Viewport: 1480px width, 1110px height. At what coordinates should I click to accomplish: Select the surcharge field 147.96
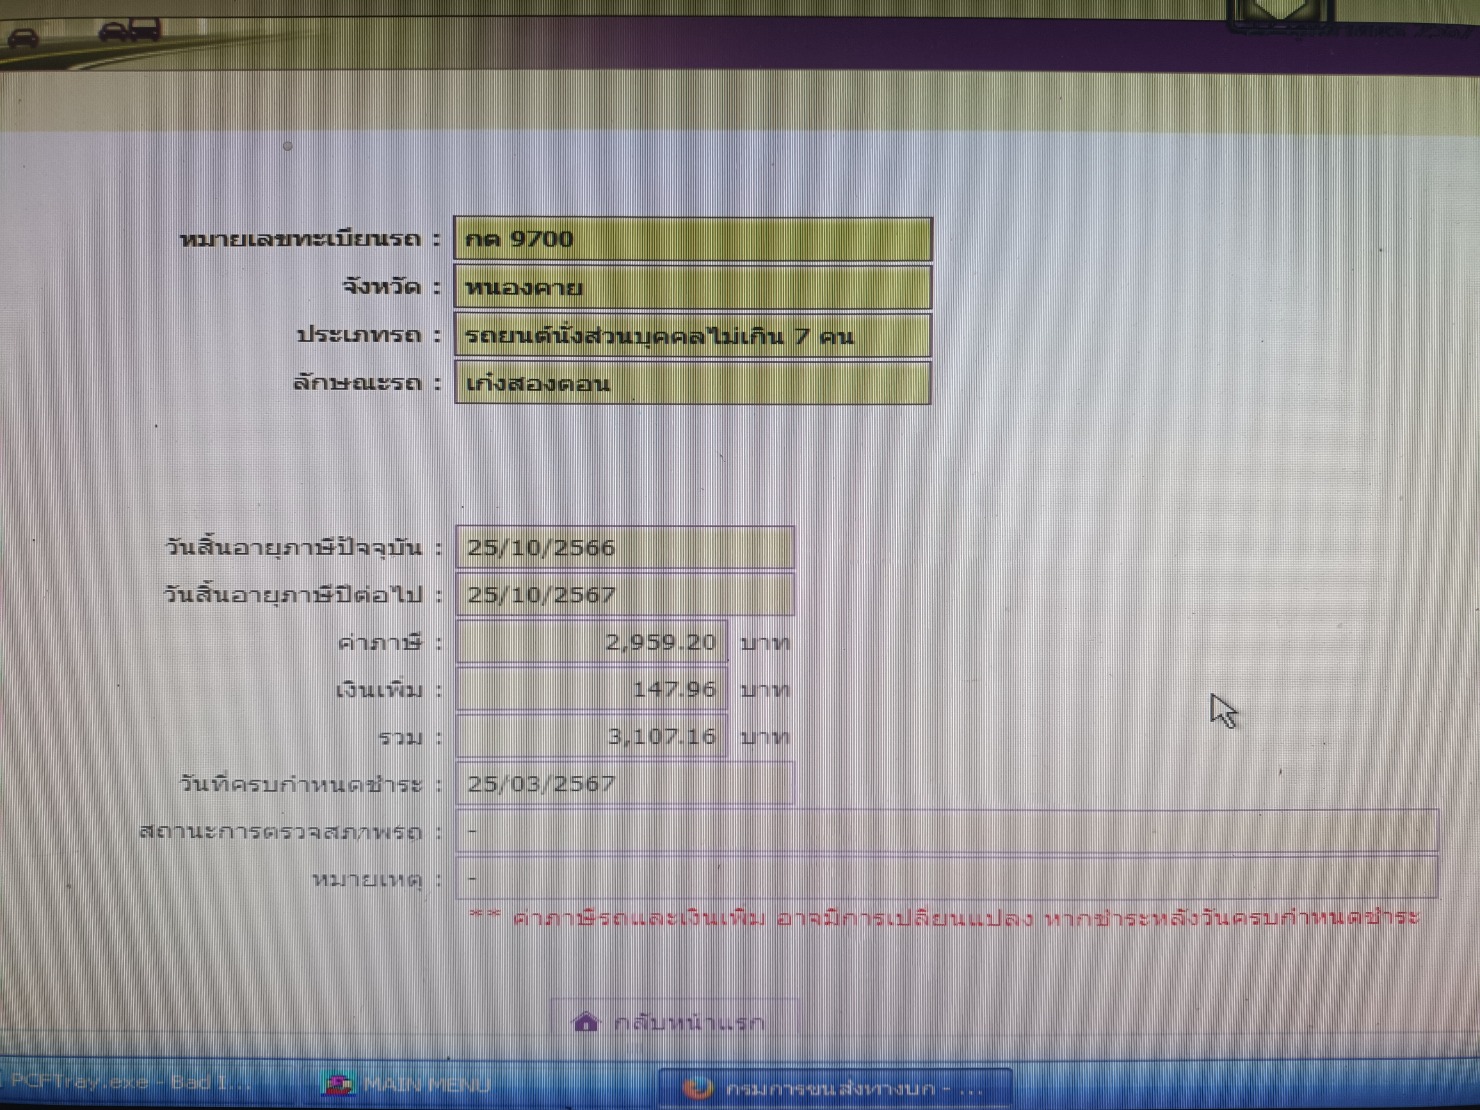[591, 689]
